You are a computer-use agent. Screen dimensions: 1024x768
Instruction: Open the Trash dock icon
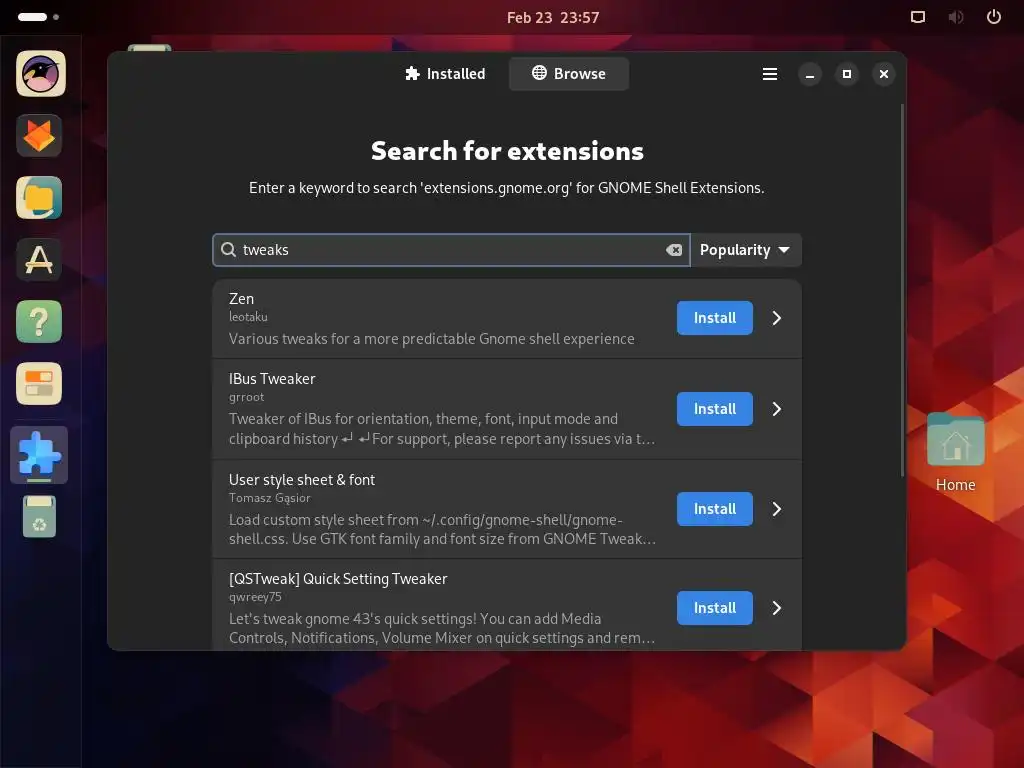click(x=39, y=516)
